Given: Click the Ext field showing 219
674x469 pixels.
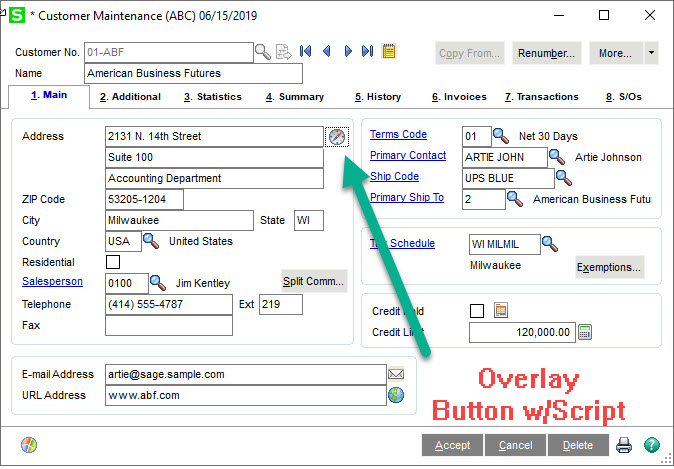Looking at the screenshot, I should [x=281, y=304].
